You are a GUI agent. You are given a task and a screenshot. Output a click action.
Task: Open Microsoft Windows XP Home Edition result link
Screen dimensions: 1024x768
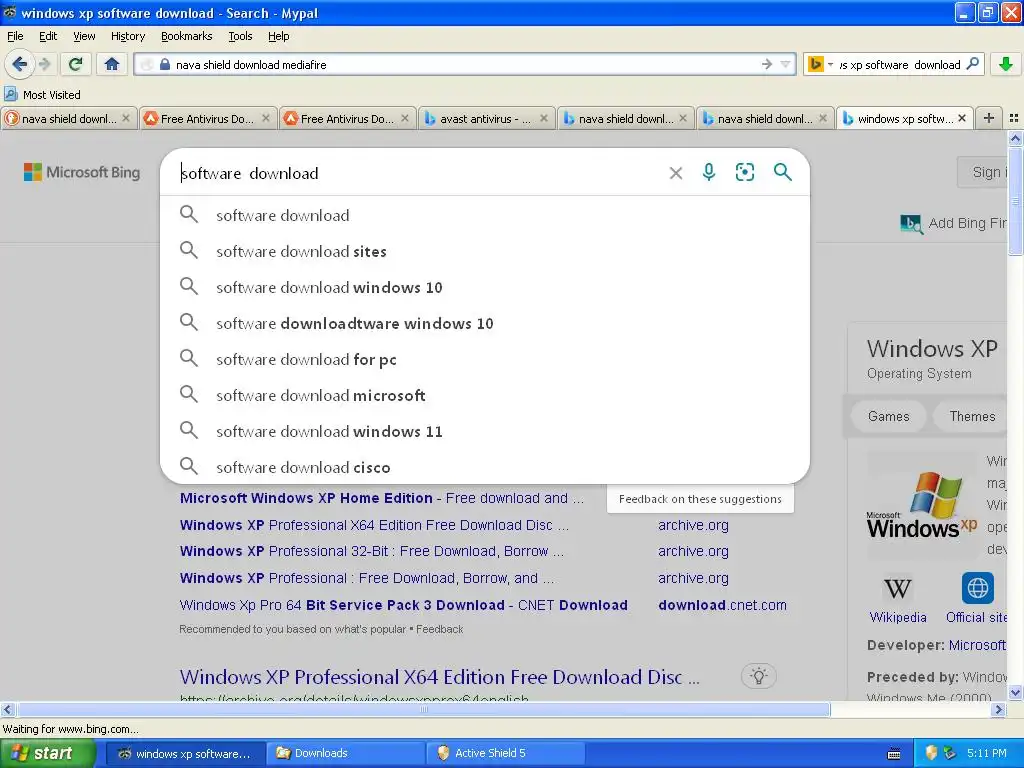coord(381,498)
